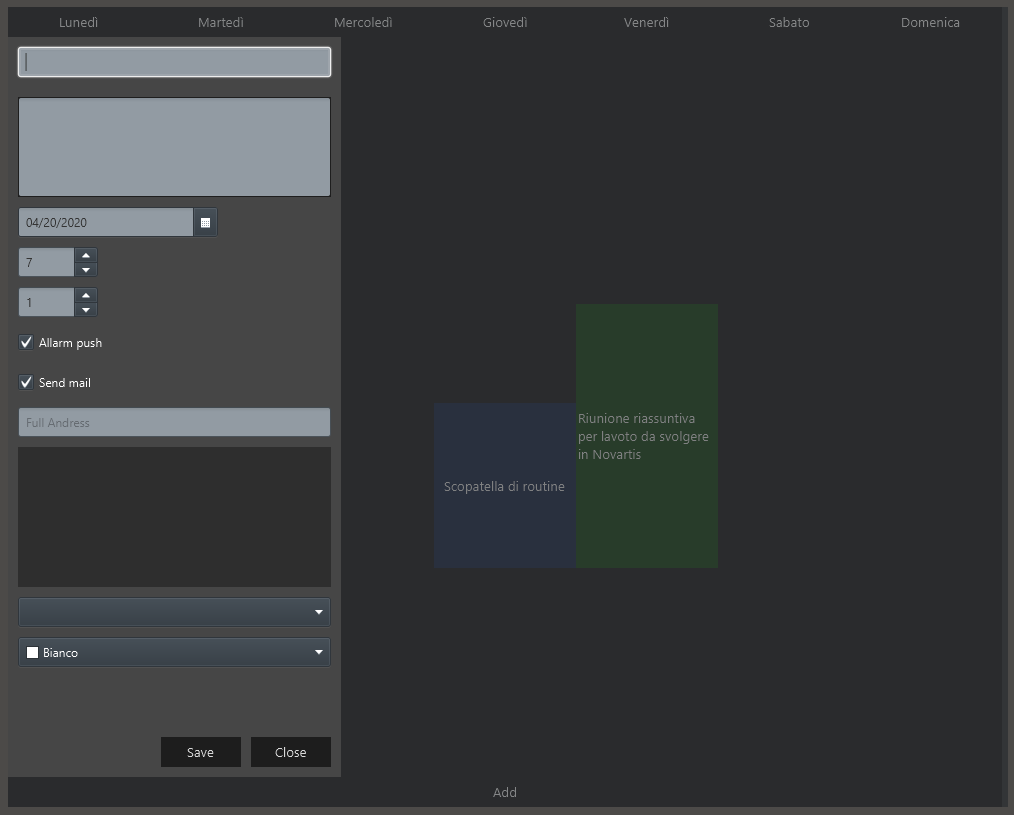
Task: Toggle the Allarm push checkbox
Action: (x=26, y=342)
